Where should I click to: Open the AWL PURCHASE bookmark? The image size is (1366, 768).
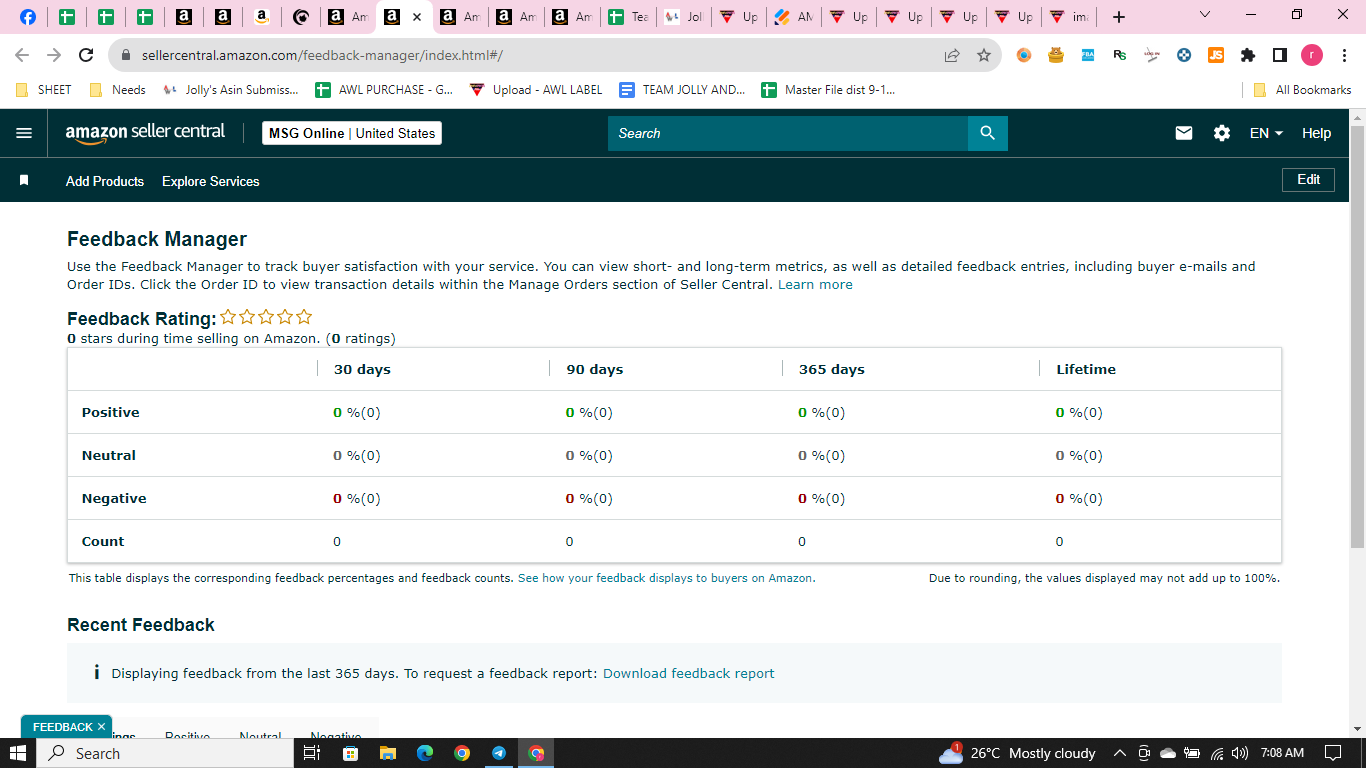tap(384, 90)
